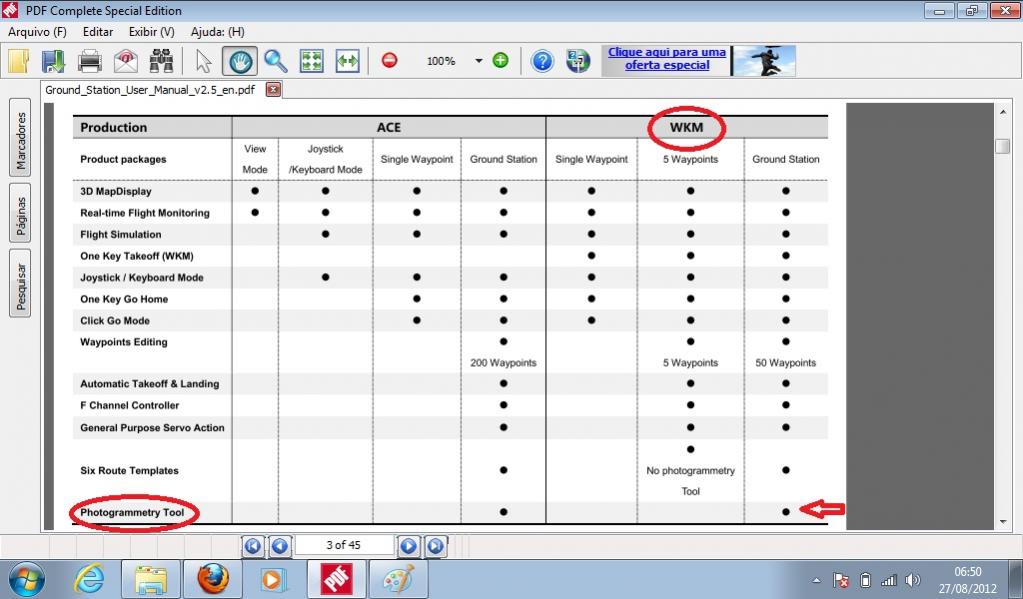1023x599 pixels.
Task: Select the arrow pointer tool
Action: pos(203,61)
